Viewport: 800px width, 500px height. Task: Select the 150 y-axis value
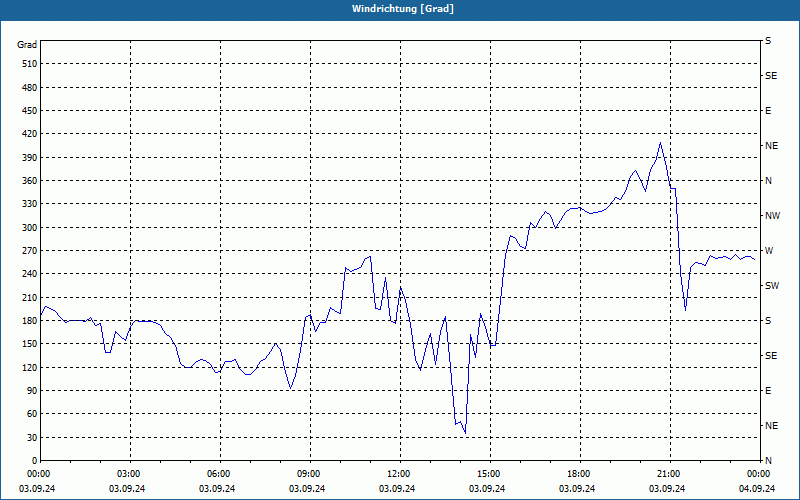pyautogui.click(x=30, y=344)
